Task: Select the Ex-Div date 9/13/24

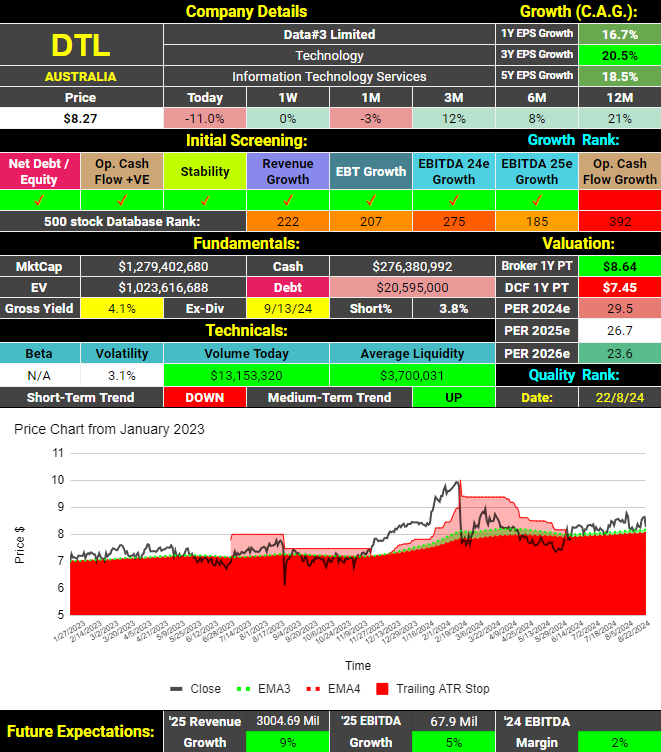Action: point(288,308)
